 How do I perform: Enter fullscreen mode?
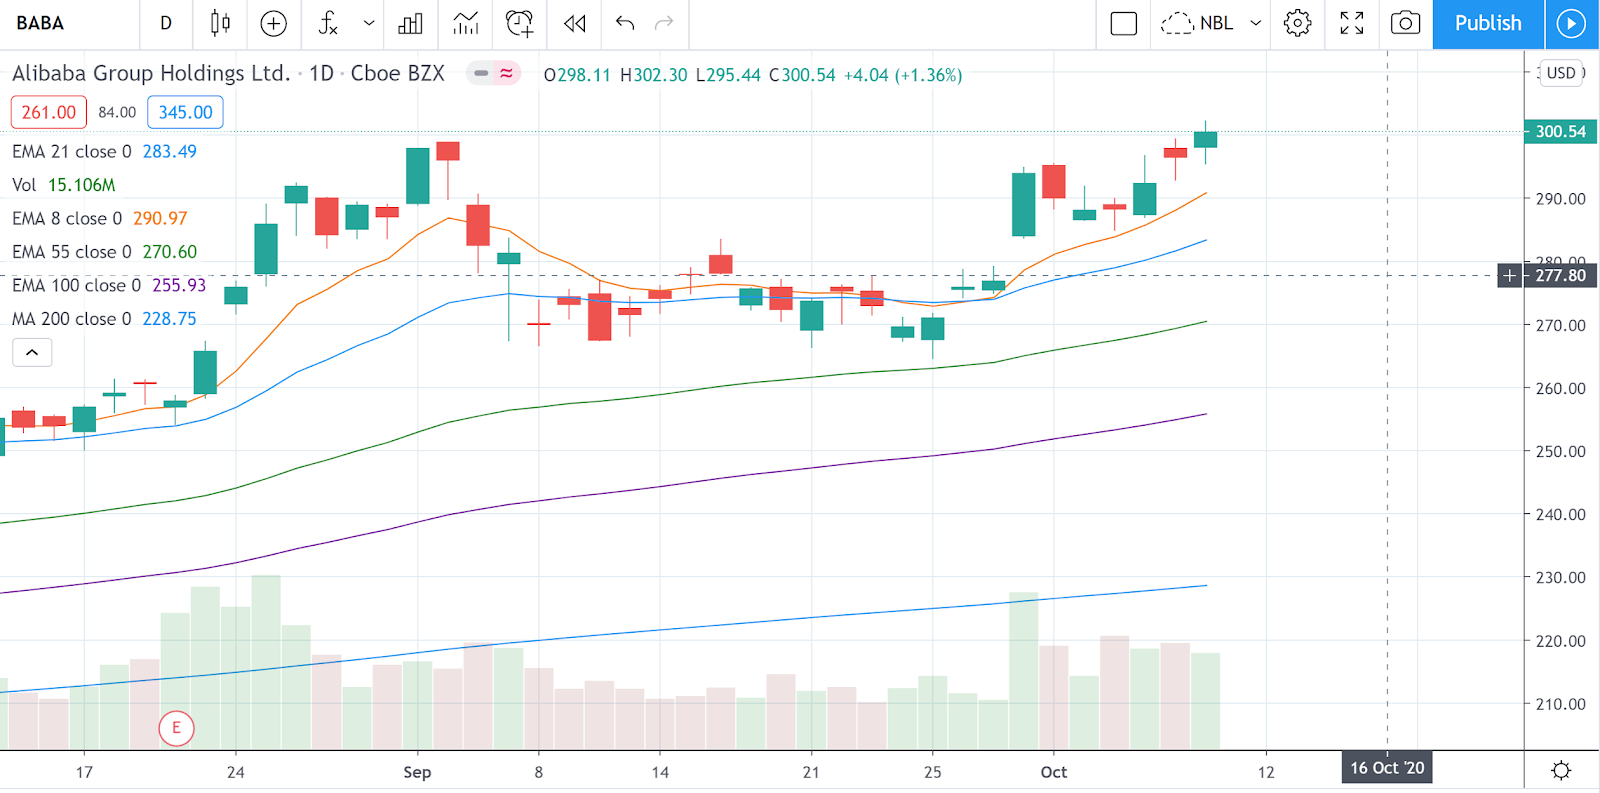click(1352, 23)
